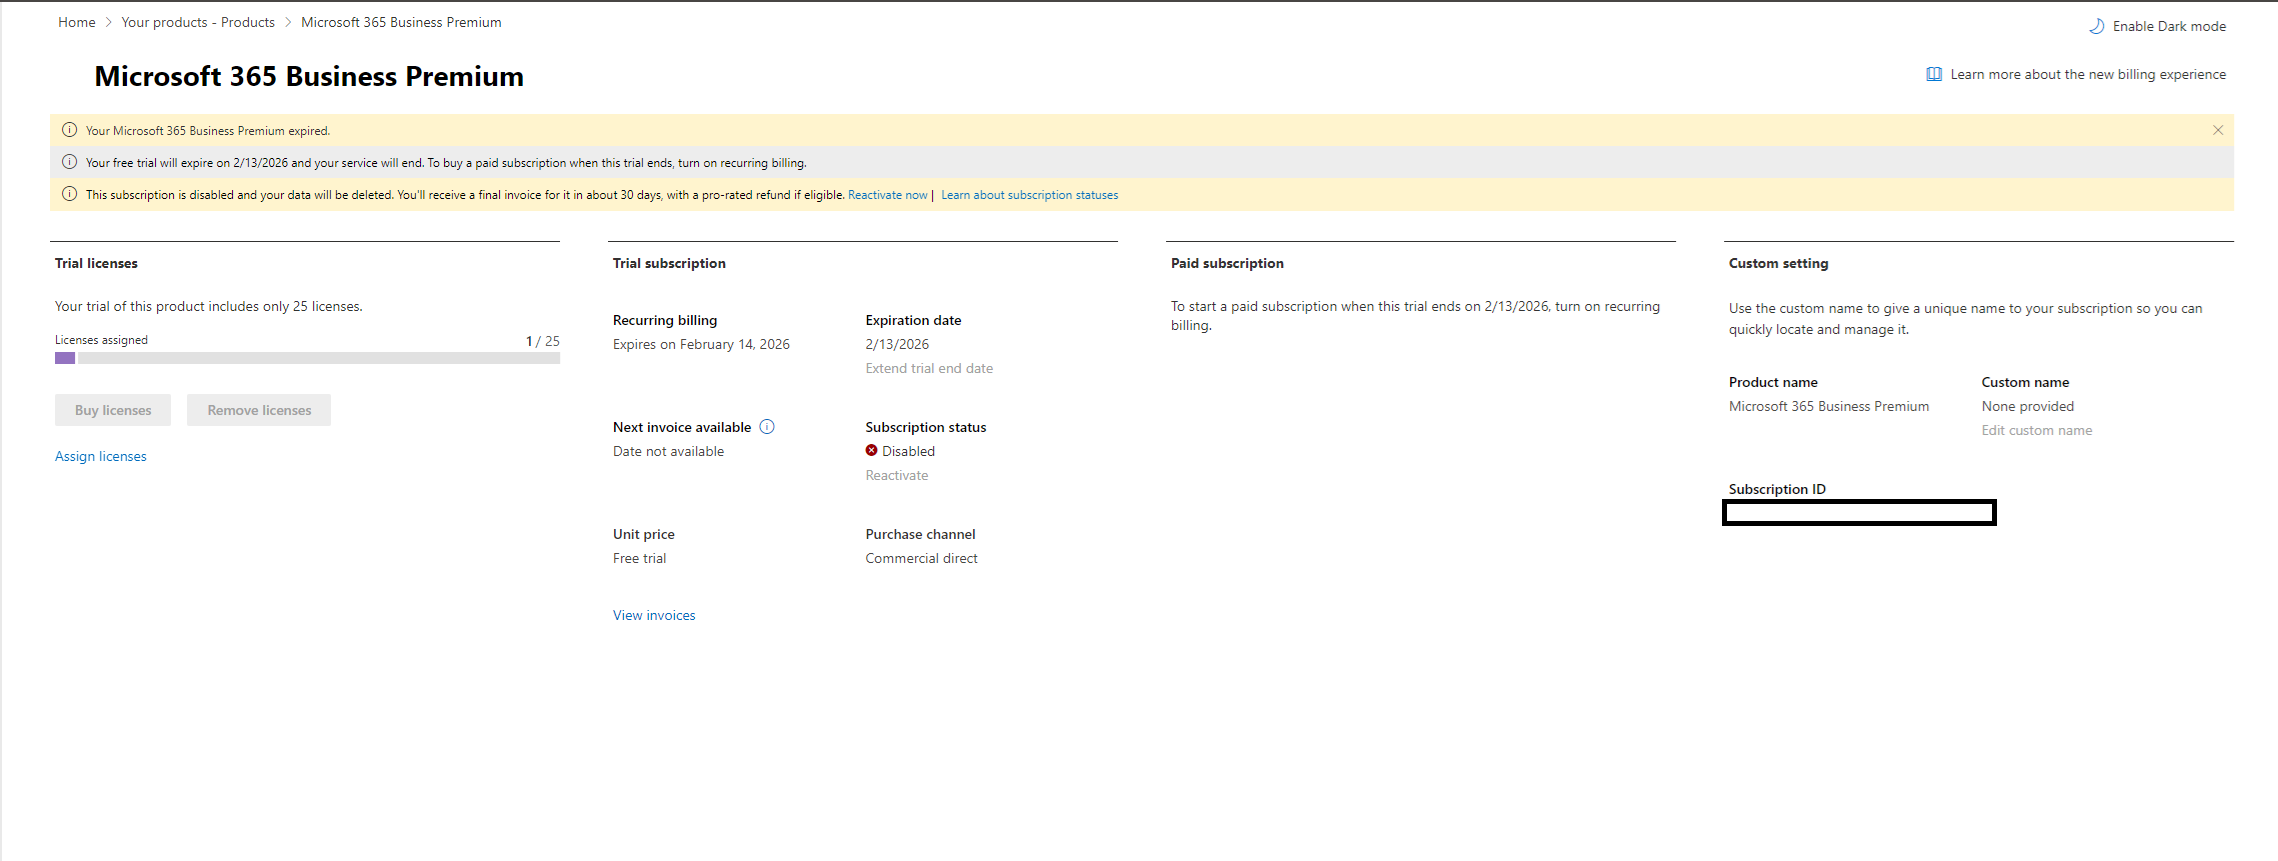The width and height of the screenshot is (2278, 861).
Task: Click the info icon next to Next invoice available
Action: pyautogui.click(x=767, y=427)
